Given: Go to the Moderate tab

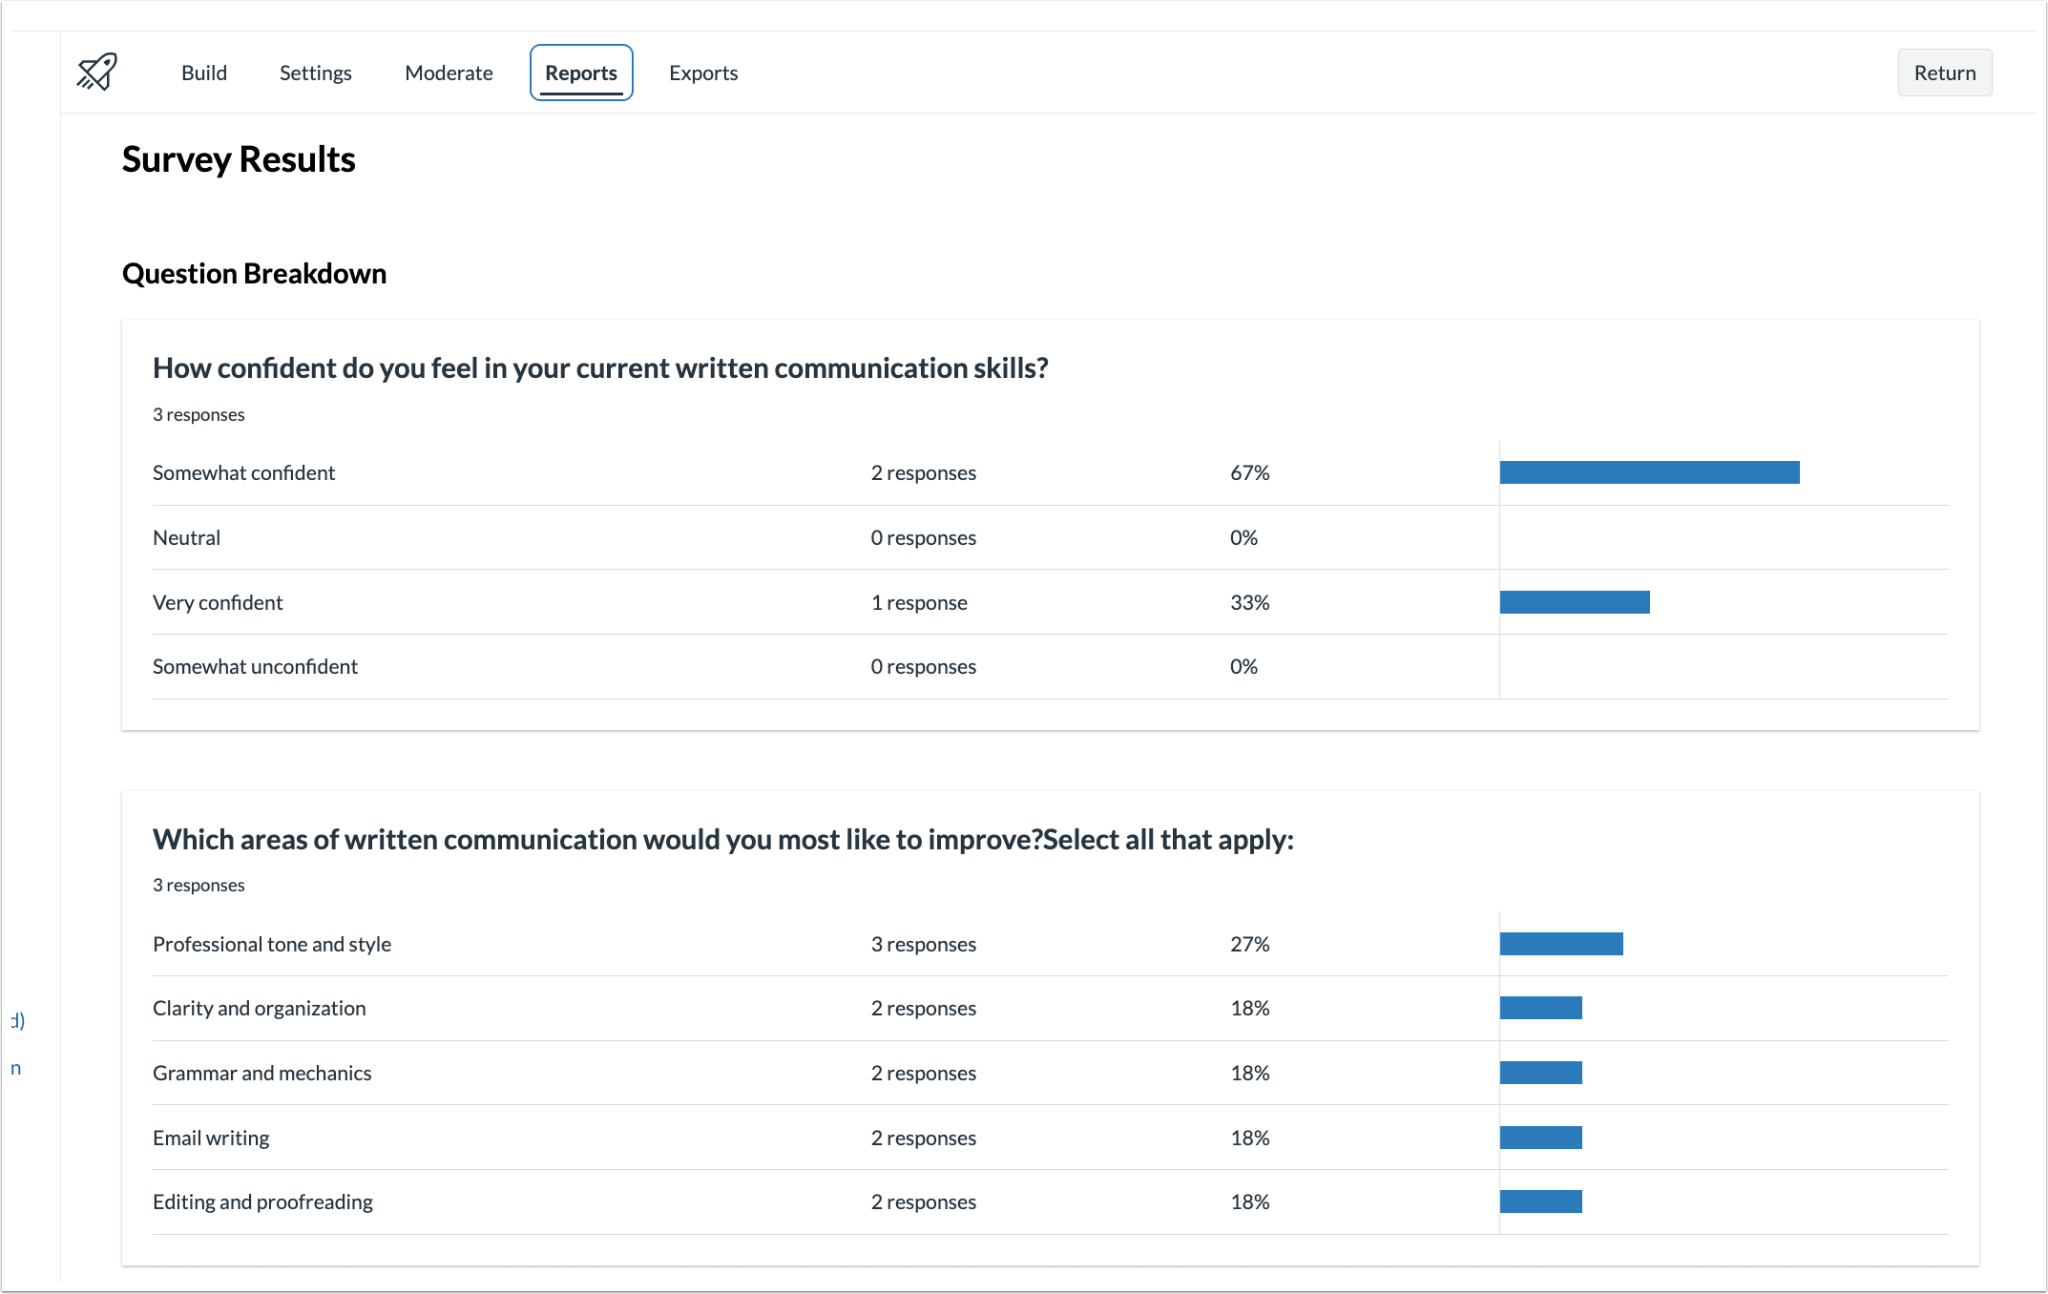Looking at the screenshot, I should pyautogui.click(x=448, y=72).
